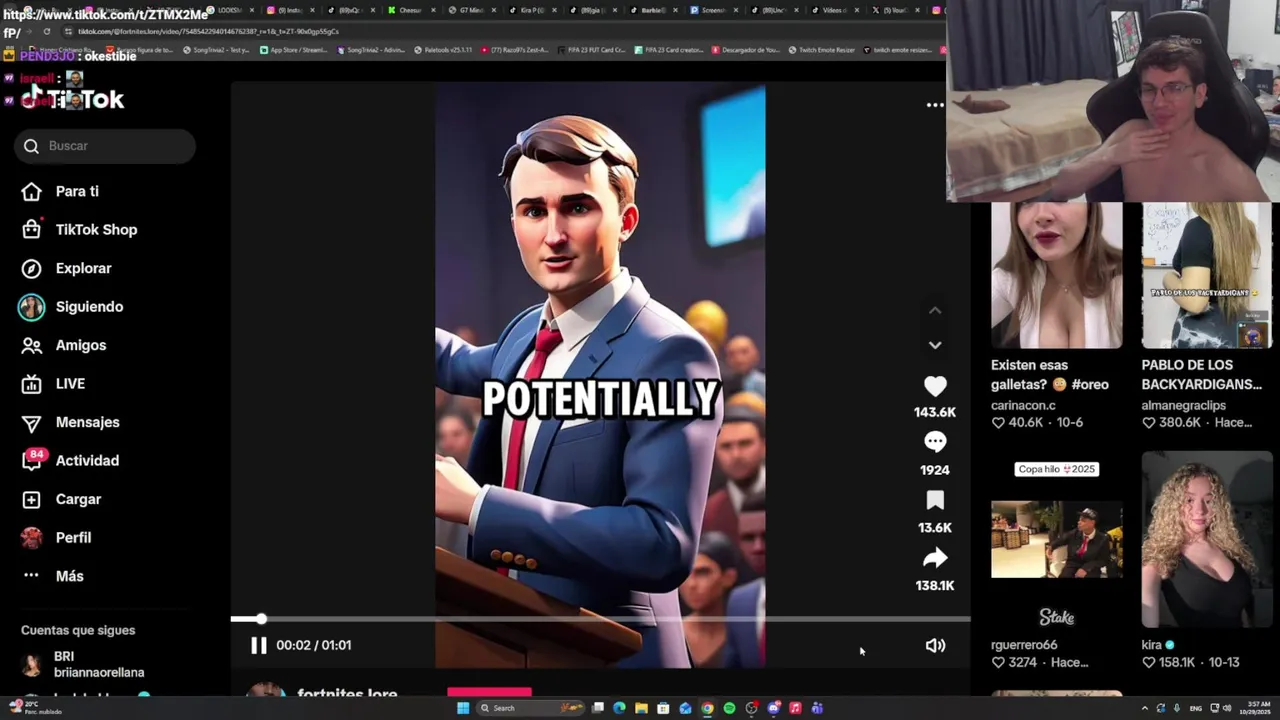Open the Twitch Emote Resizer bookmark
This screenshot has width=1280, height=720.
[822, 49]
